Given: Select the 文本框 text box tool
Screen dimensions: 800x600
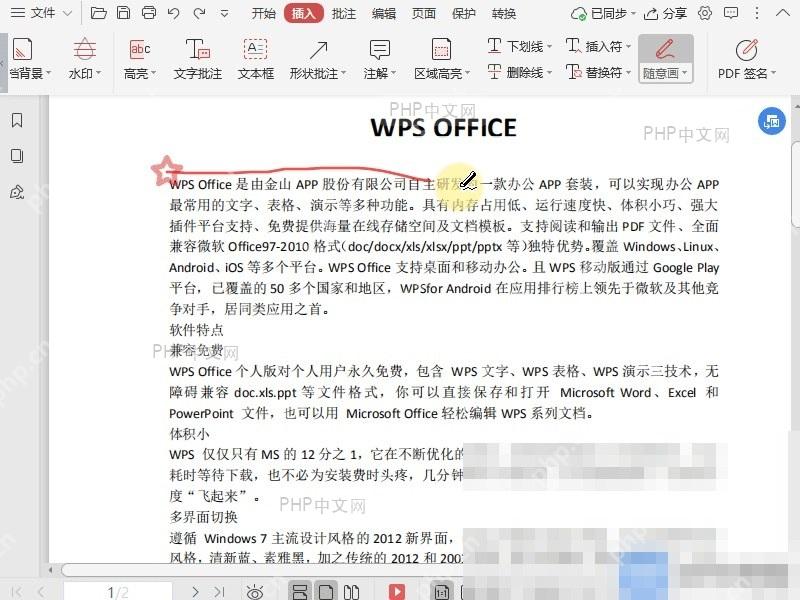Looking at the screenshot, I should click(256, 59).
